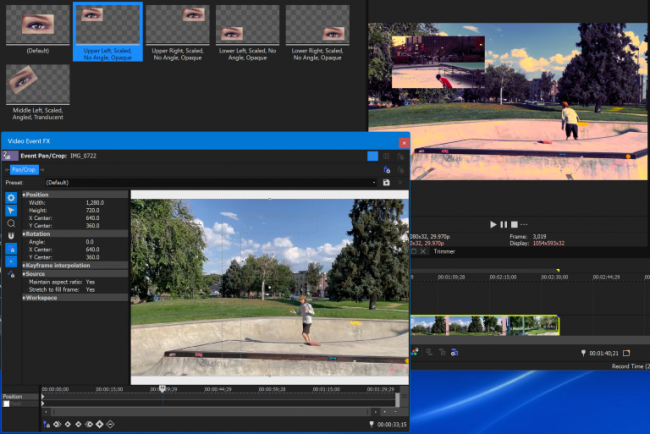Go to Last Keyframe button
Image resolution: width=650 pixels, height=434 pixels.
[x=89, y=424]
